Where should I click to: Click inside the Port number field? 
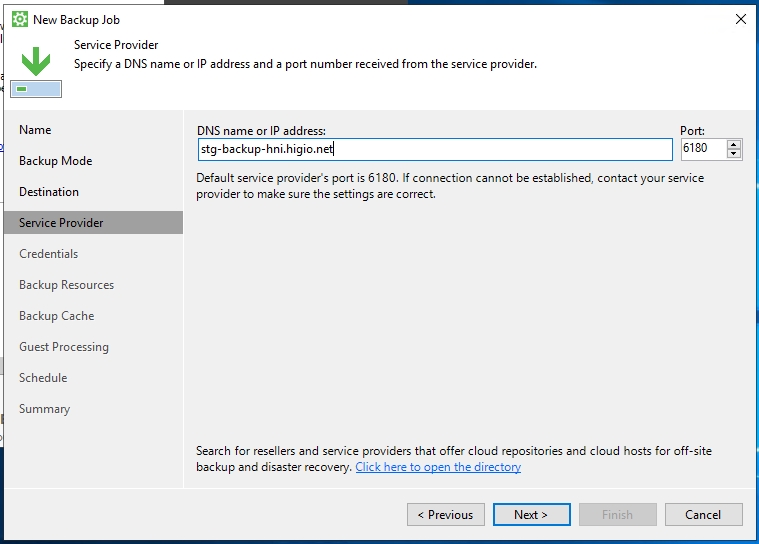(x=702, y=149)
